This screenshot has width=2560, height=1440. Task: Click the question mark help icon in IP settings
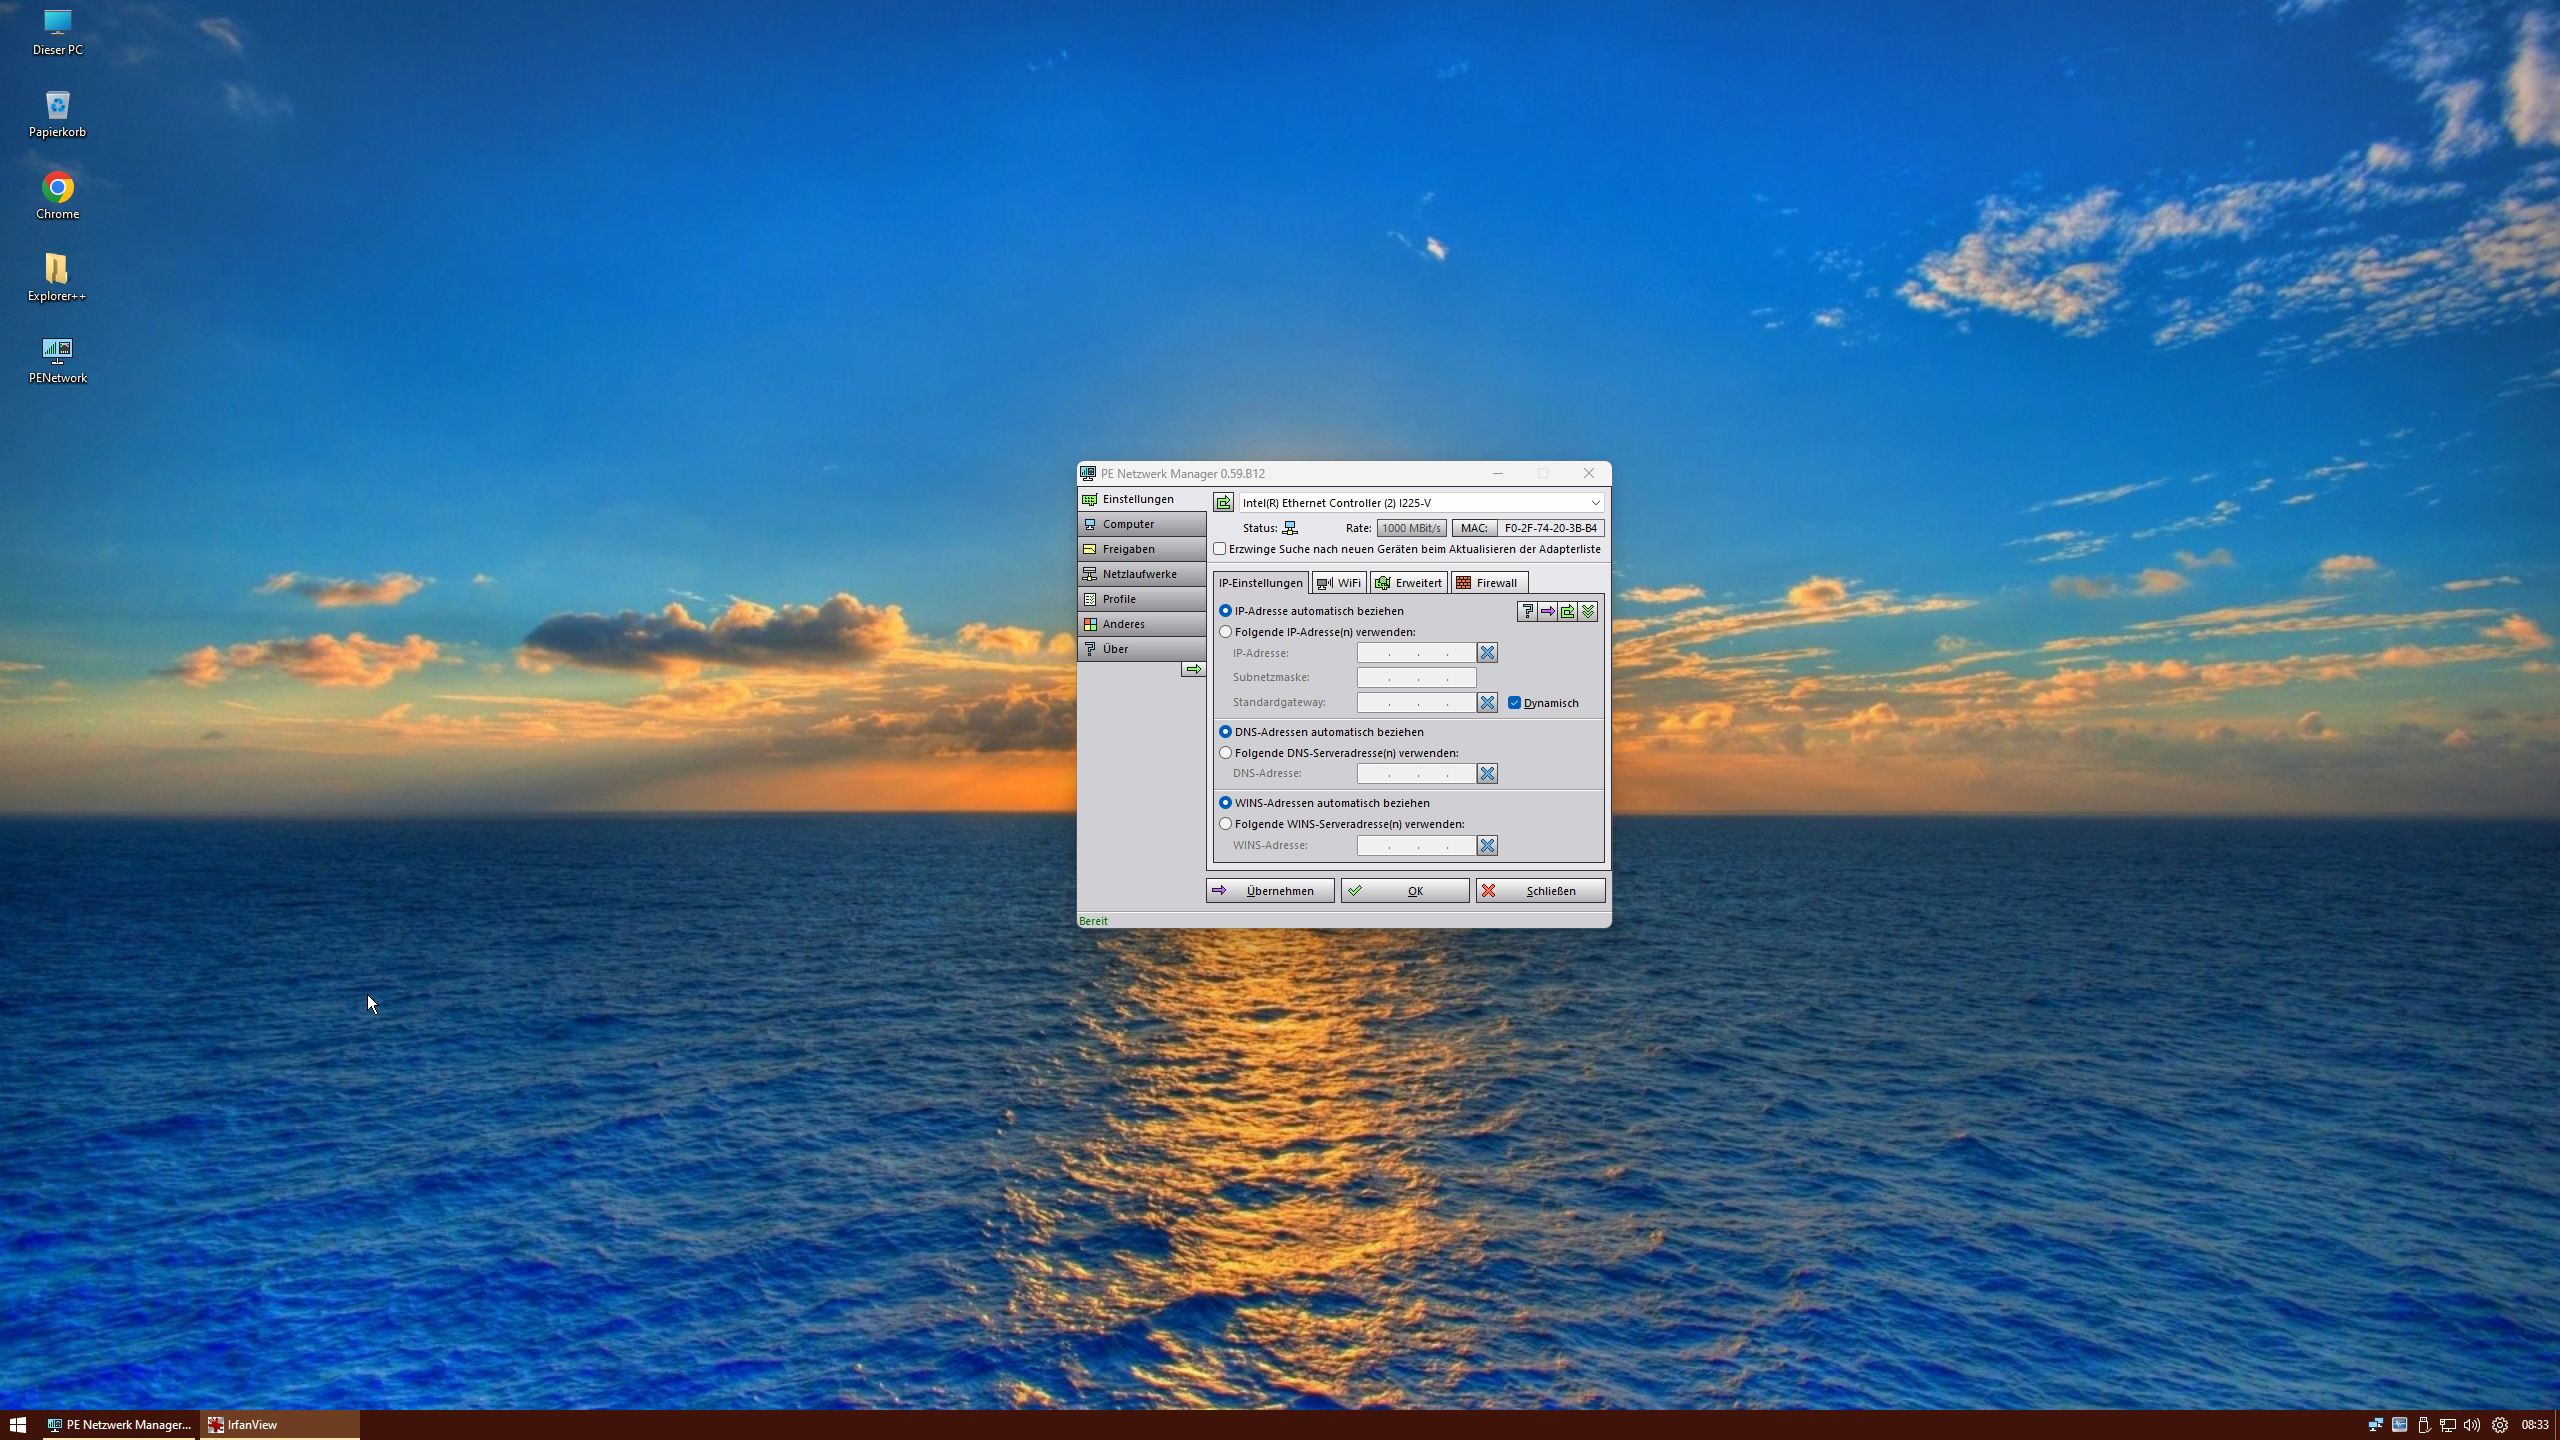(1527, 611)
